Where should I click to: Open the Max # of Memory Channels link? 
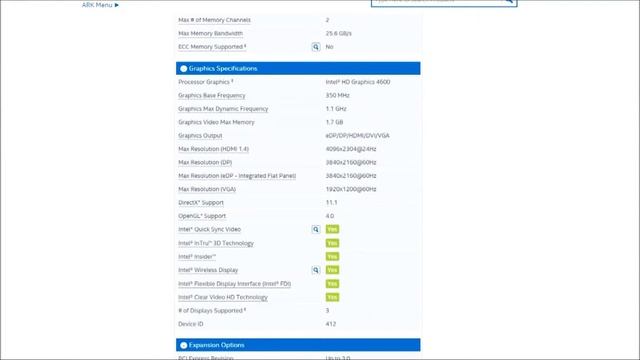tap(214, 20)
